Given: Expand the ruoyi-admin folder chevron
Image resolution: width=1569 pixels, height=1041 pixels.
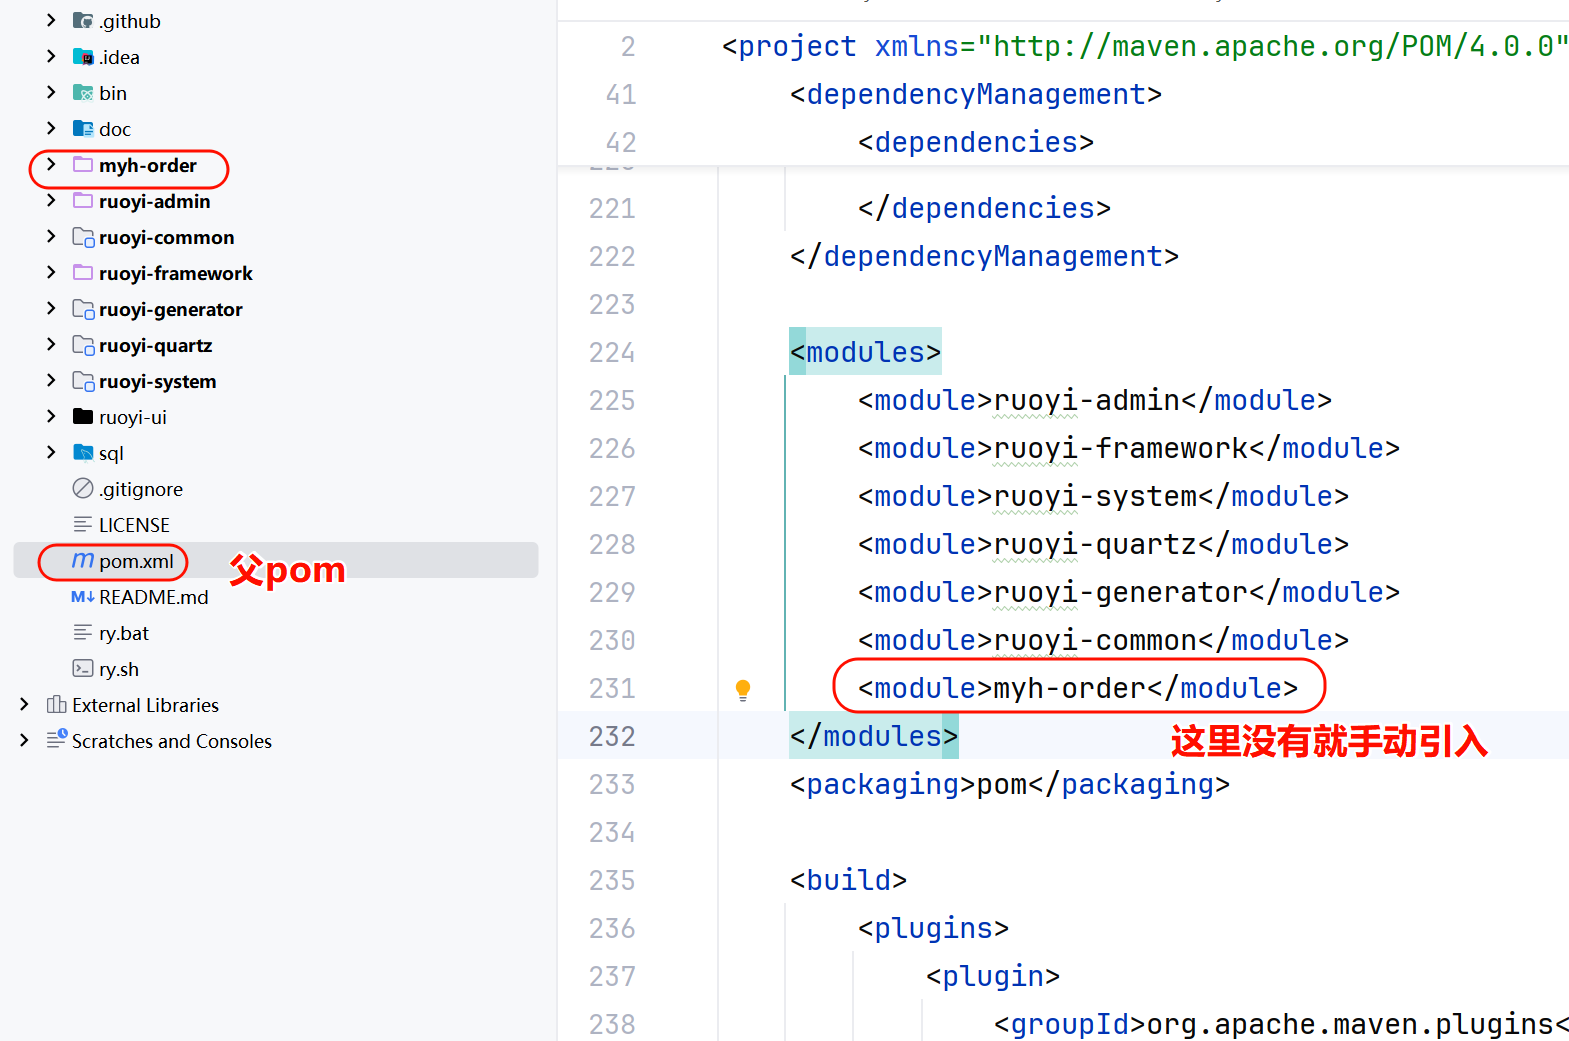Looking at the screenshot, I should [x=51, y=201].
